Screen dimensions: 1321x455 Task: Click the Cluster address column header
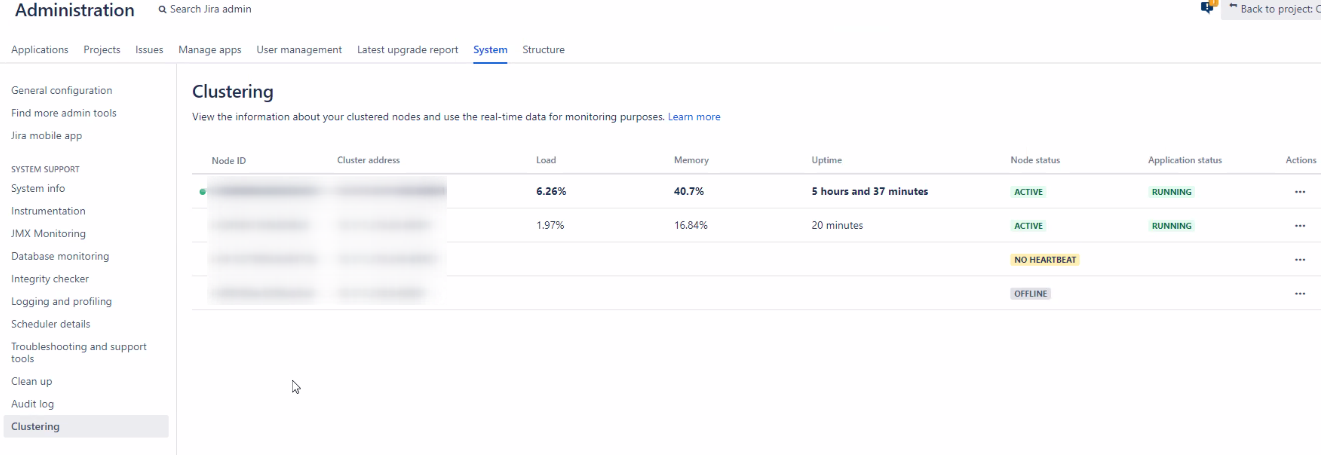tap(369, 160)
